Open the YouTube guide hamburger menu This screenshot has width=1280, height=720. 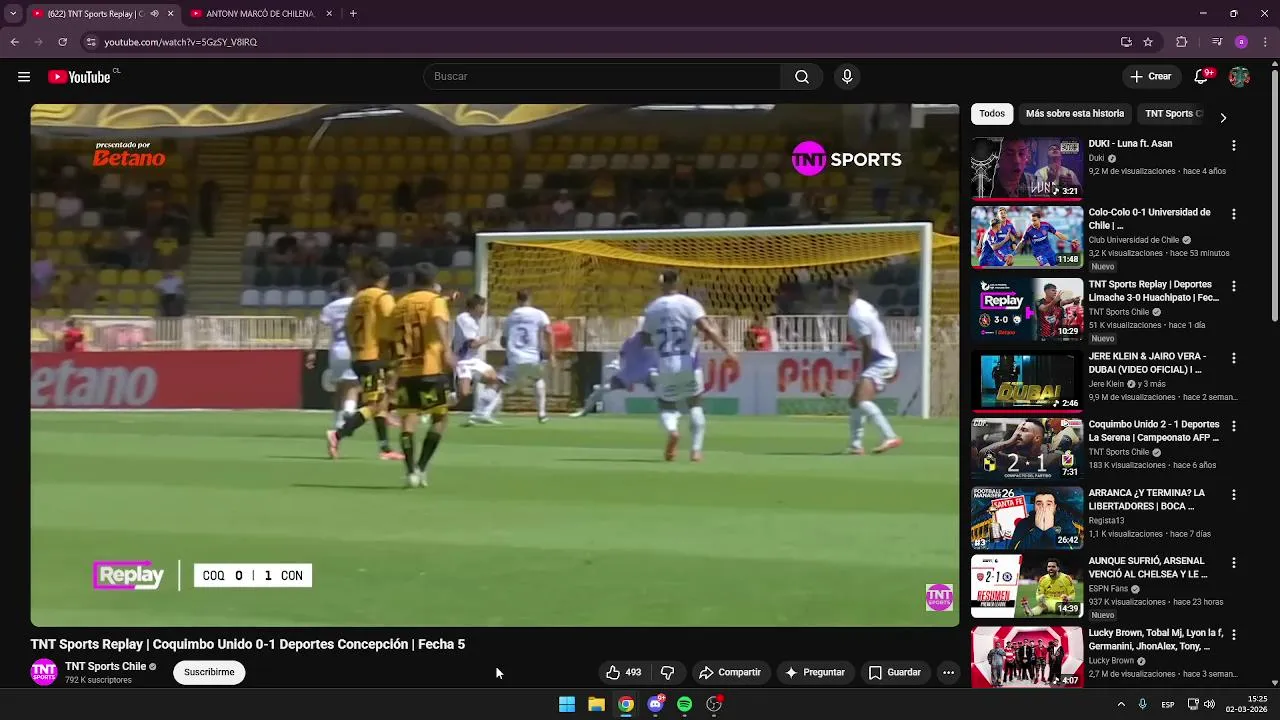pos(24,77)
